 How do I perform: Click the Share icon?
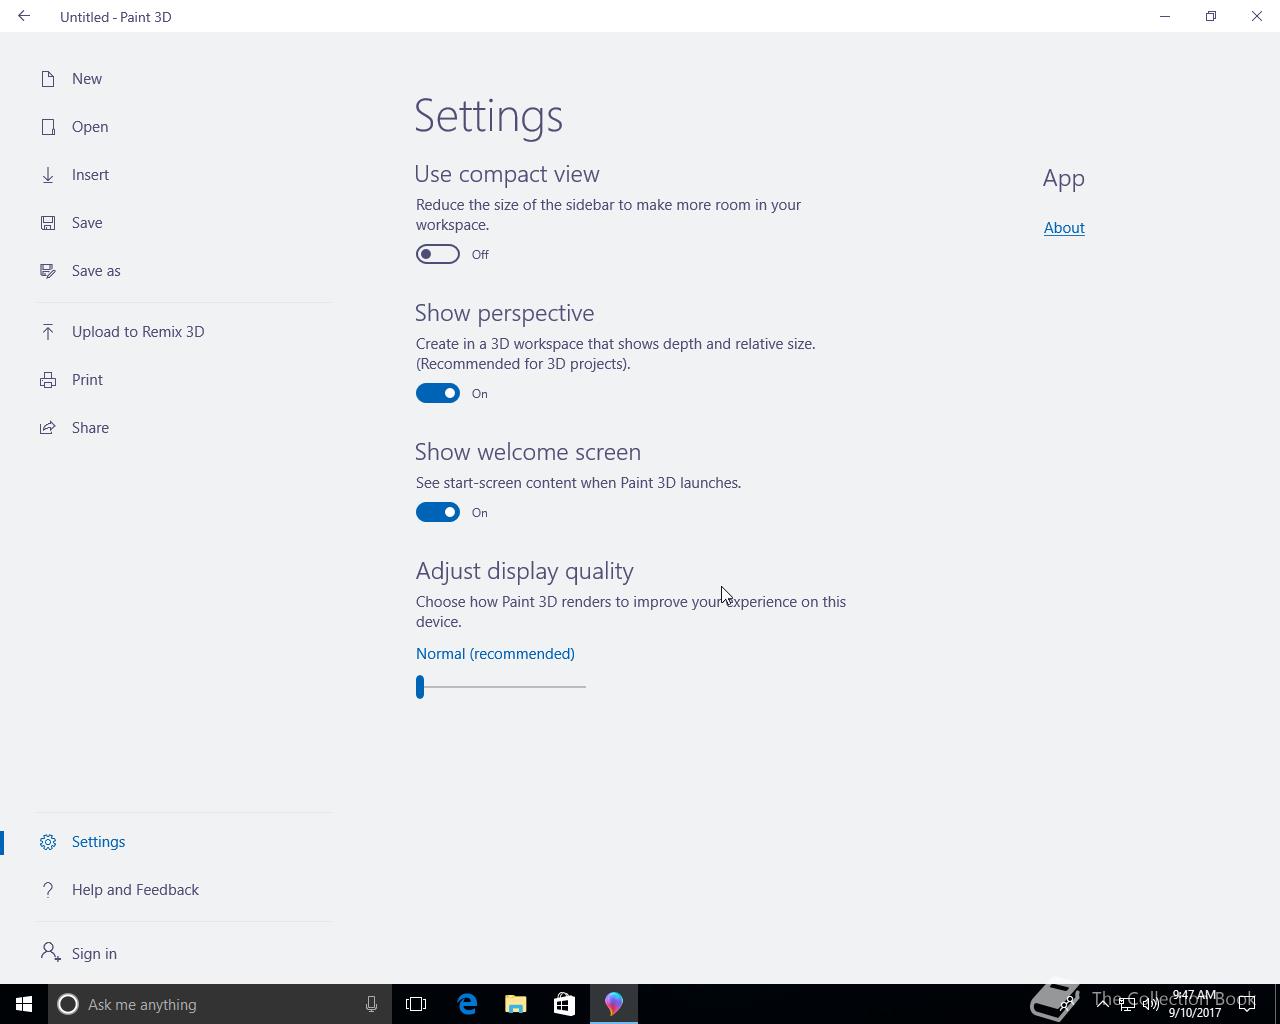47,428
